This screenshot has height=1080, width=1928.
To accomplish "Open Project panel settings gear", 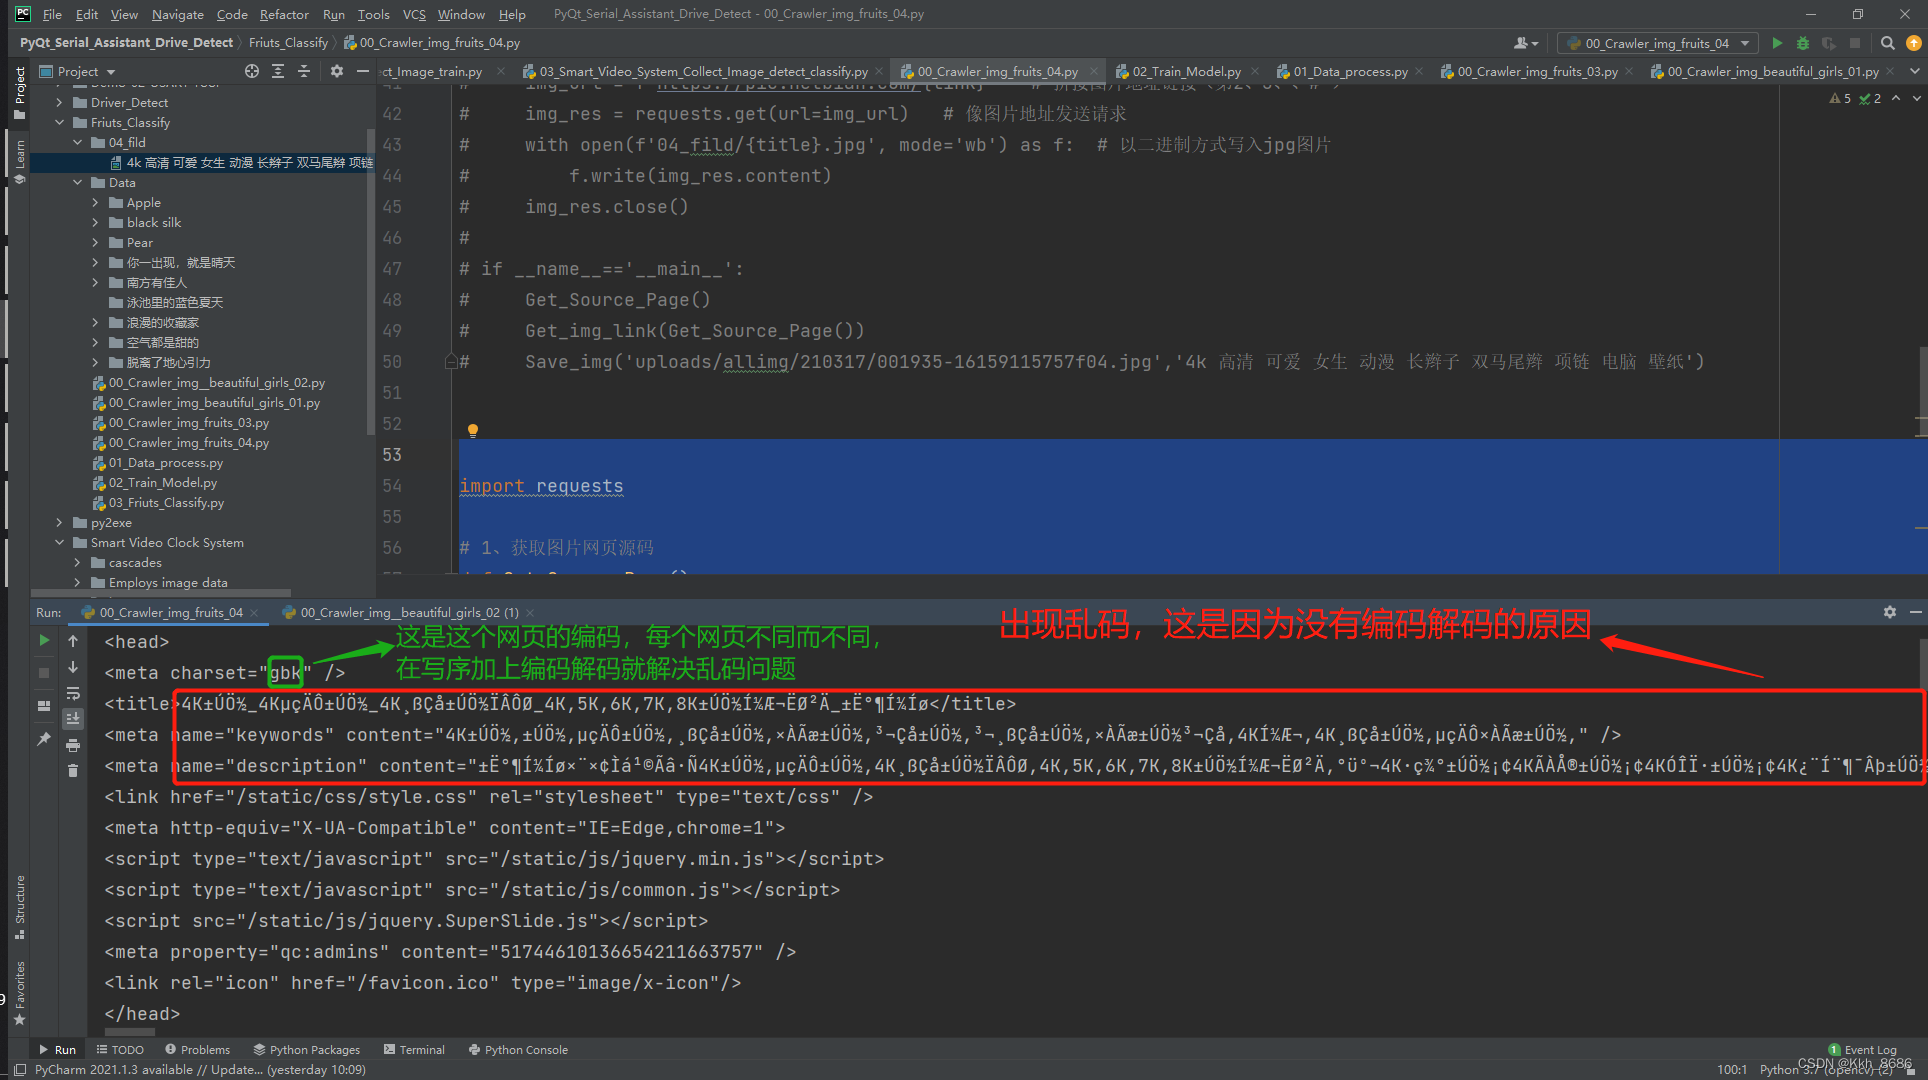I will pyautogui.click(x=337, y=71).
